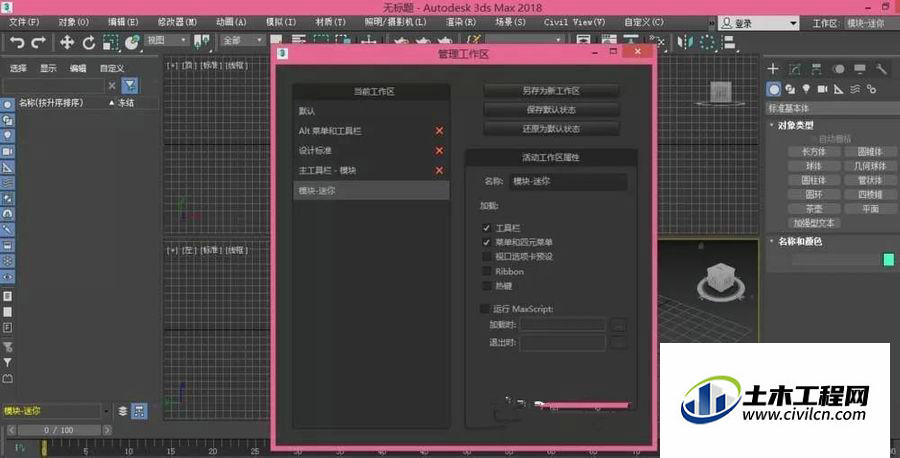
Task: Open the Display panel tab icon
Action: point(860,69)
